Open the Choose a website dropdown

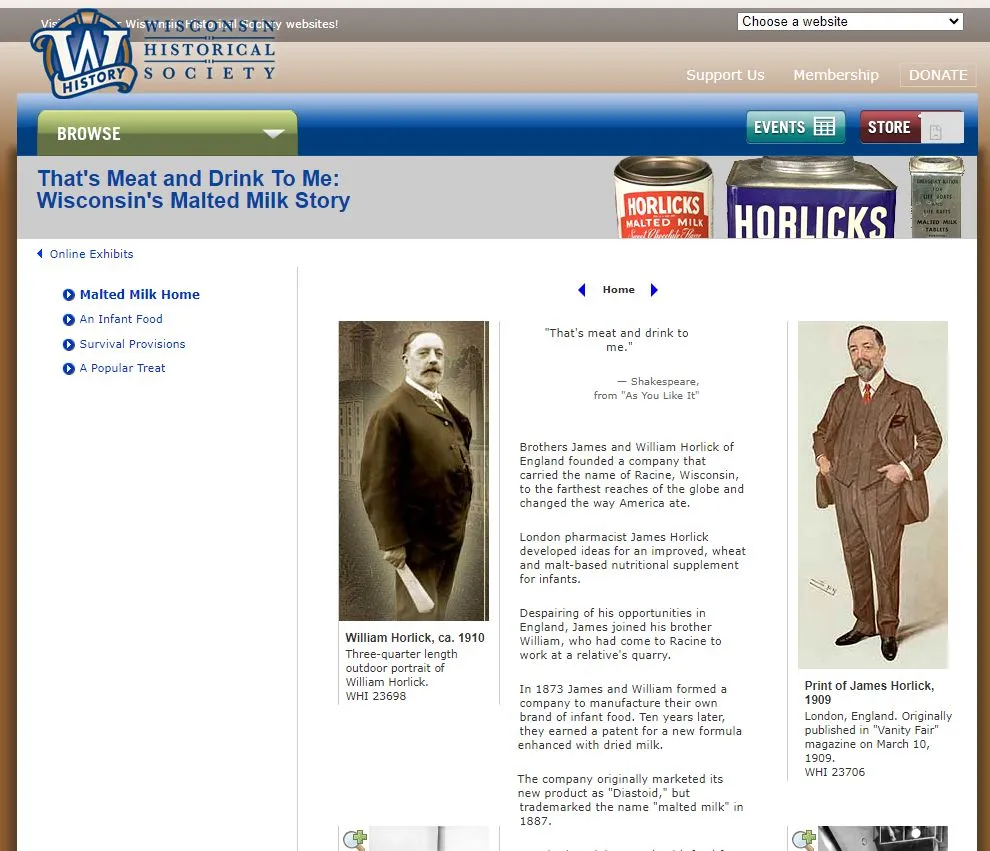click(x=850, y=21)
